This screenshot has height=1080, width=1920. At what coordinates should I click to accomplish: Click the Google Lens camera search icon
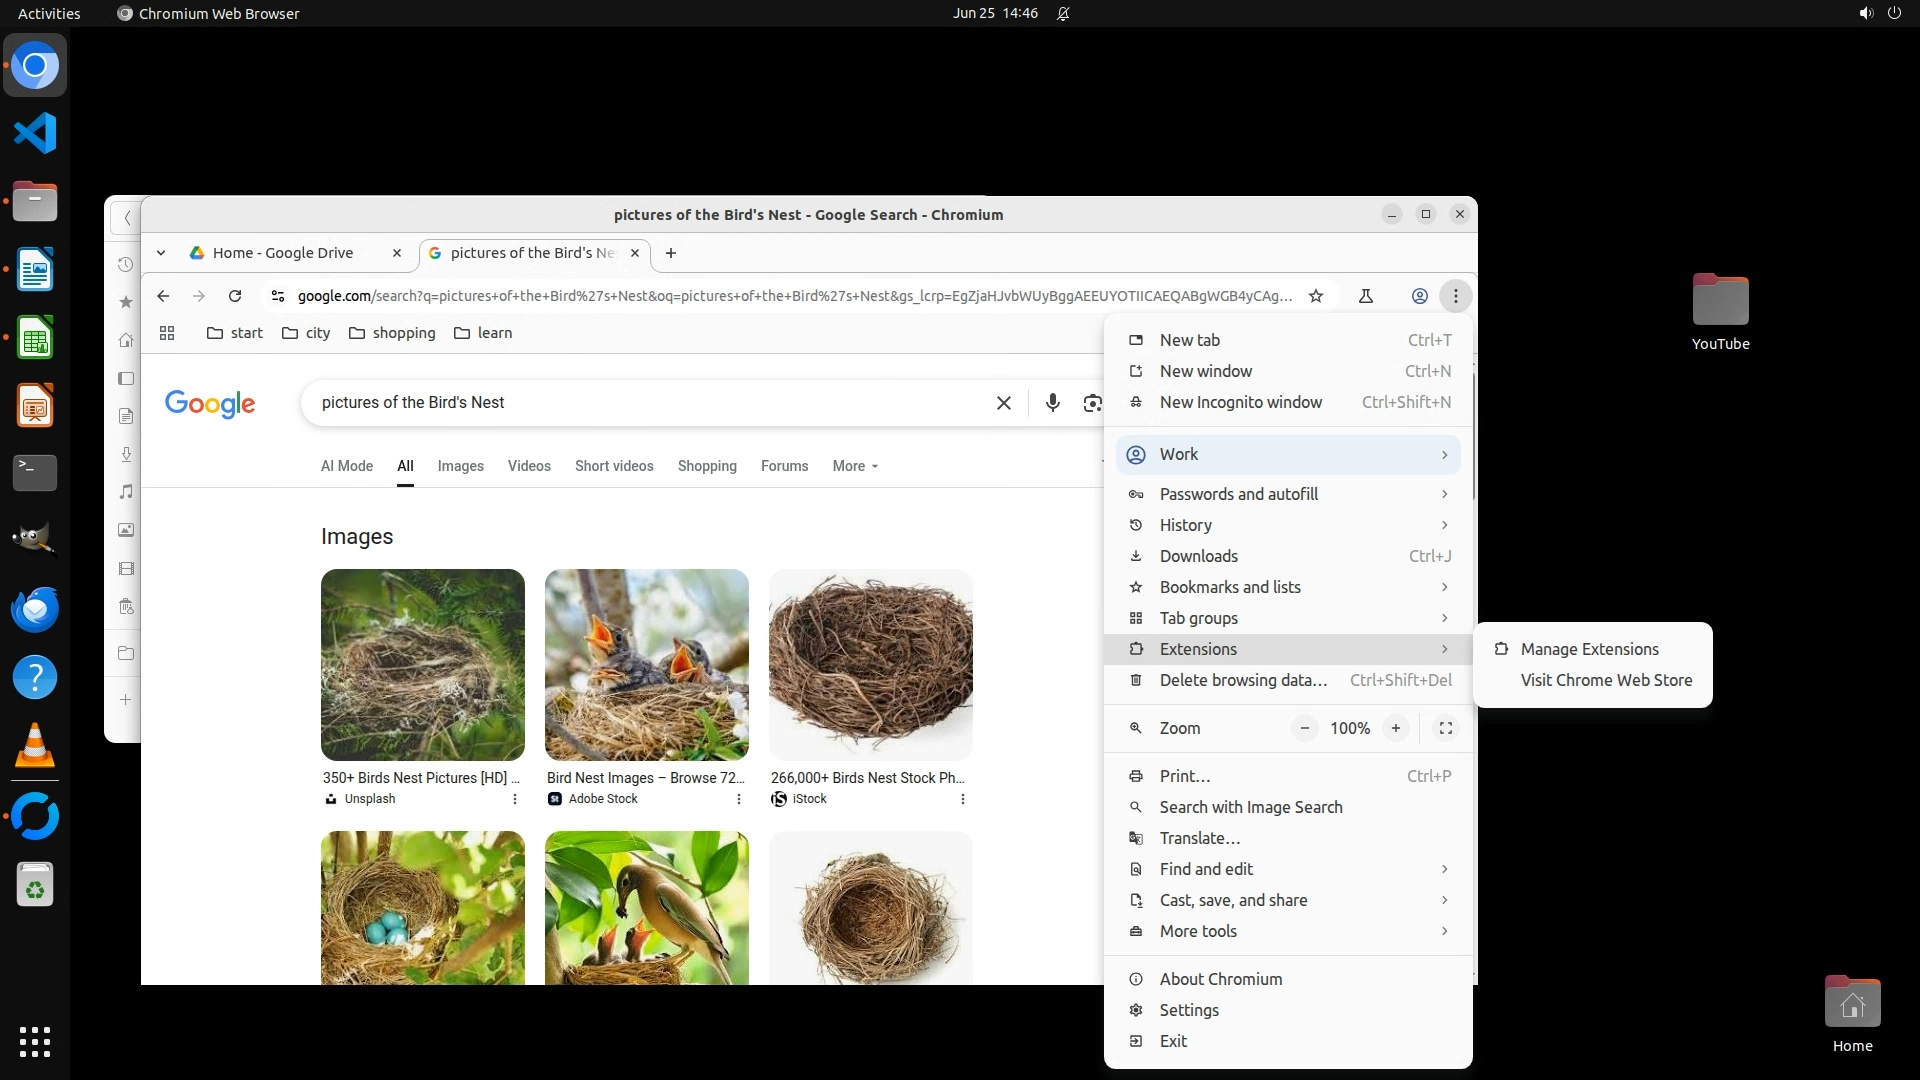click(x=1092, y=403)
